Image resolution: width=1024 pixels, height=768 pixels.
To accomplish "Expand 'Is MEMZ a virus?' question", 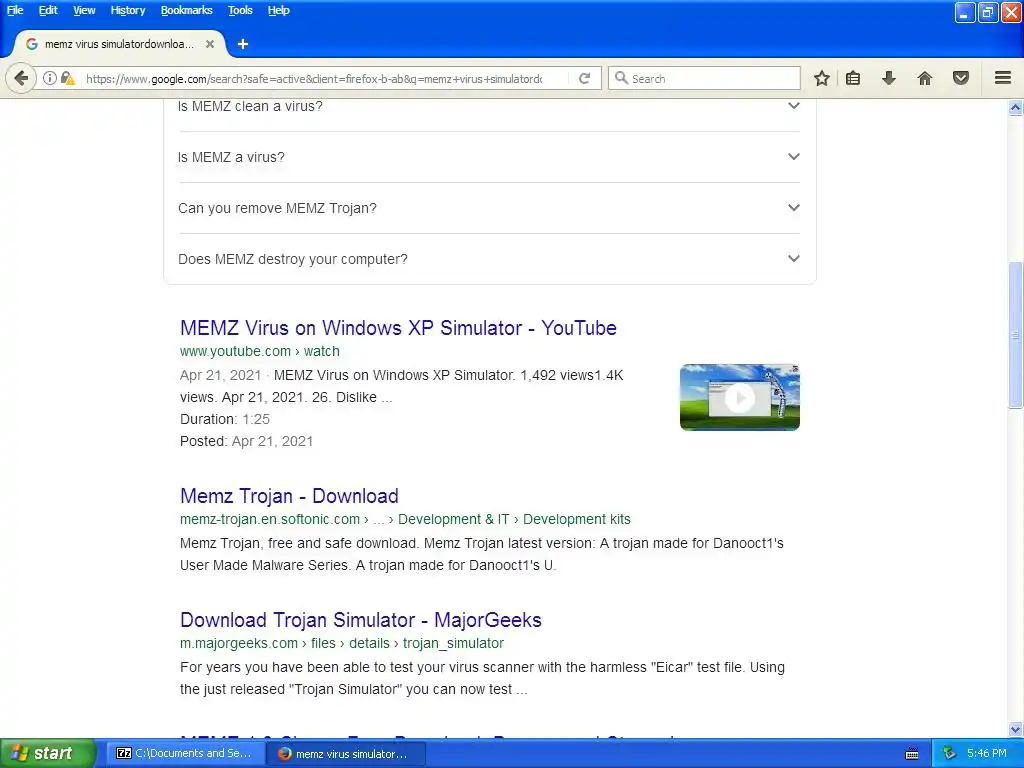I will point(488,157).
